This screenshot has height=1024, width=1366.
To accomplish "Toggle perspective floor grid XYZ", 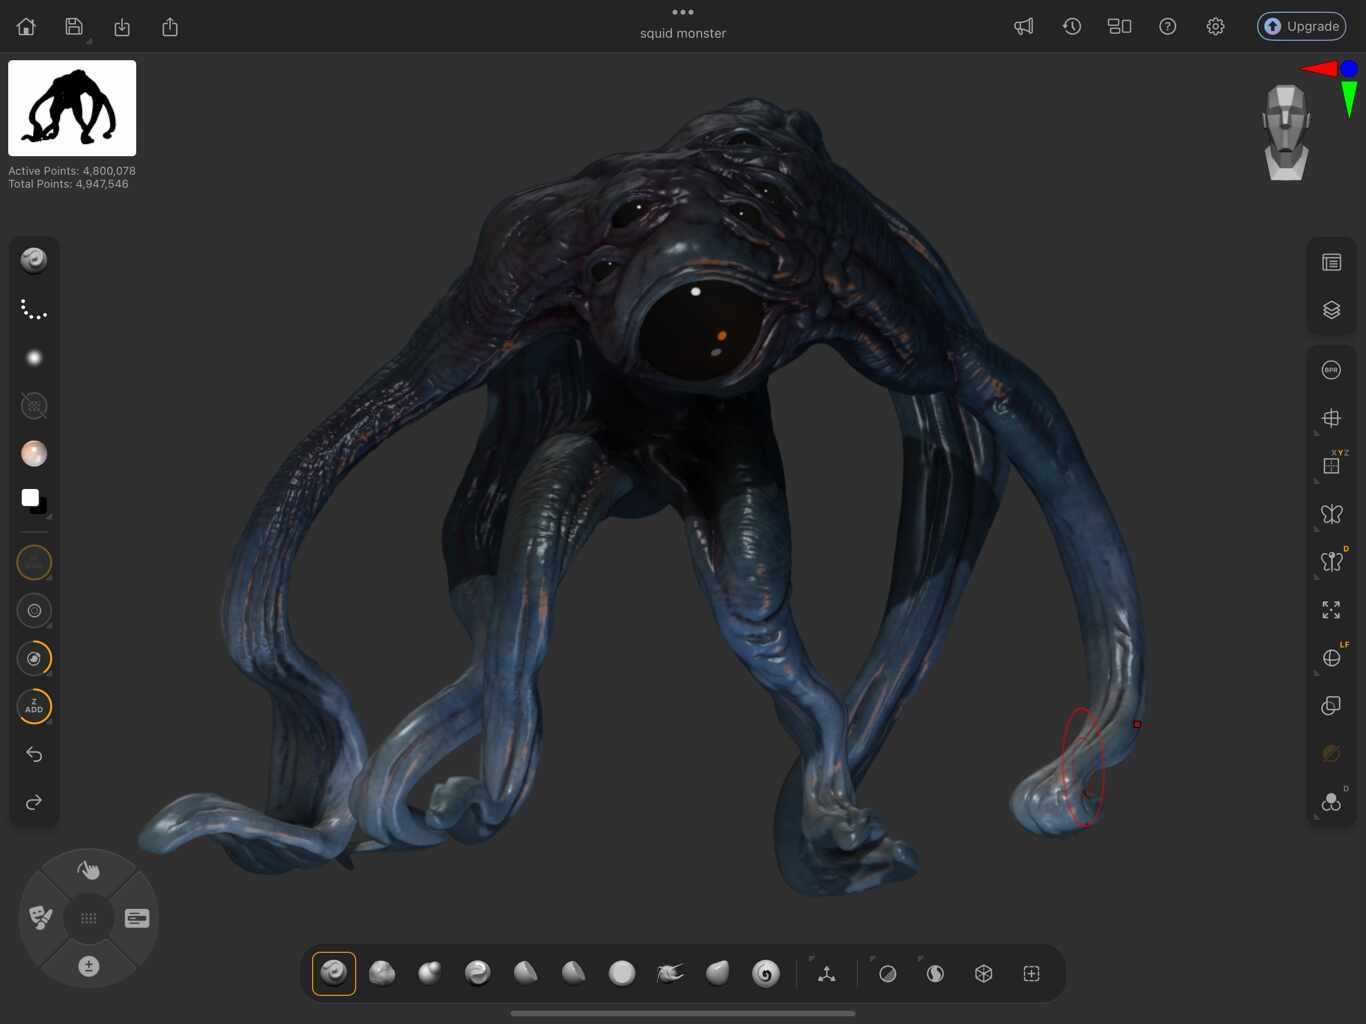I will (1331, 466).
